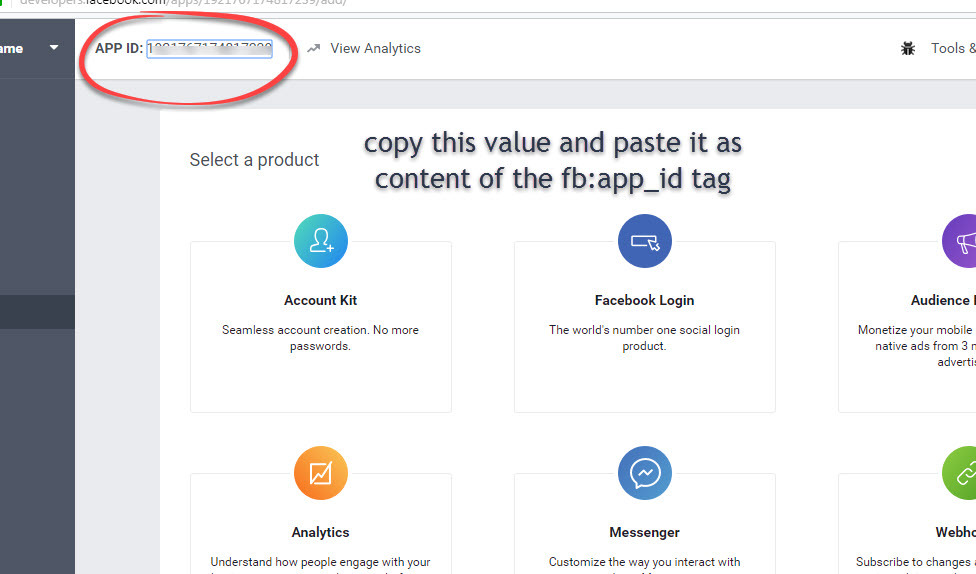Open the Messenger product card
Viewport: 976px width, 574px height.
(644, 524)
